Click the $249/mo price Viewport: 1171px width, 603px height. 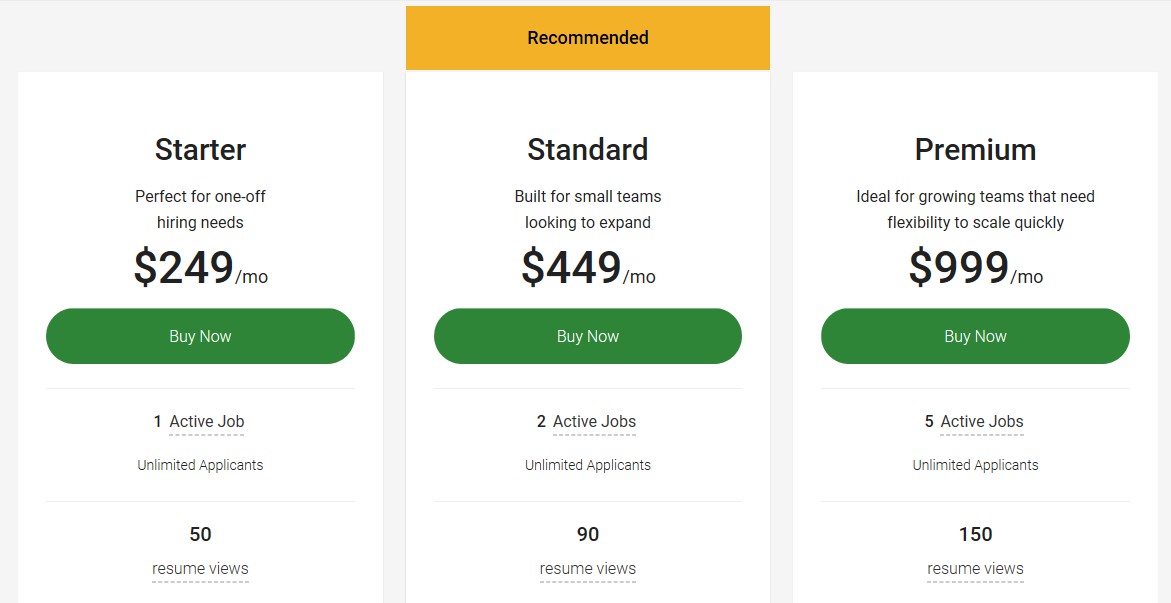[200, 268]
